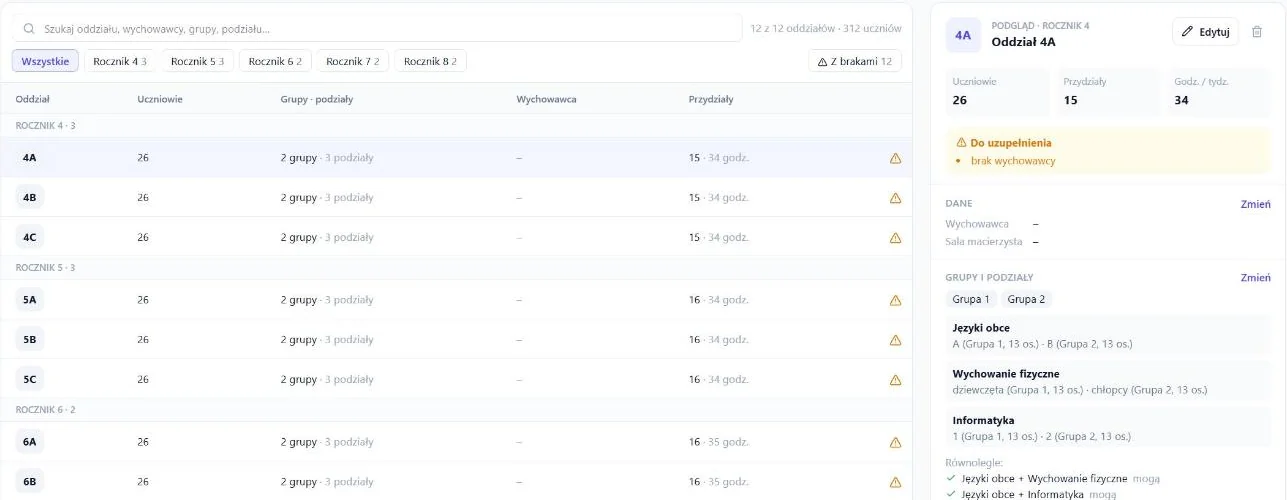Open the Wychowanie fizyczne division card
Screen dimensions: 1287x500
(x=1108, y=382)
